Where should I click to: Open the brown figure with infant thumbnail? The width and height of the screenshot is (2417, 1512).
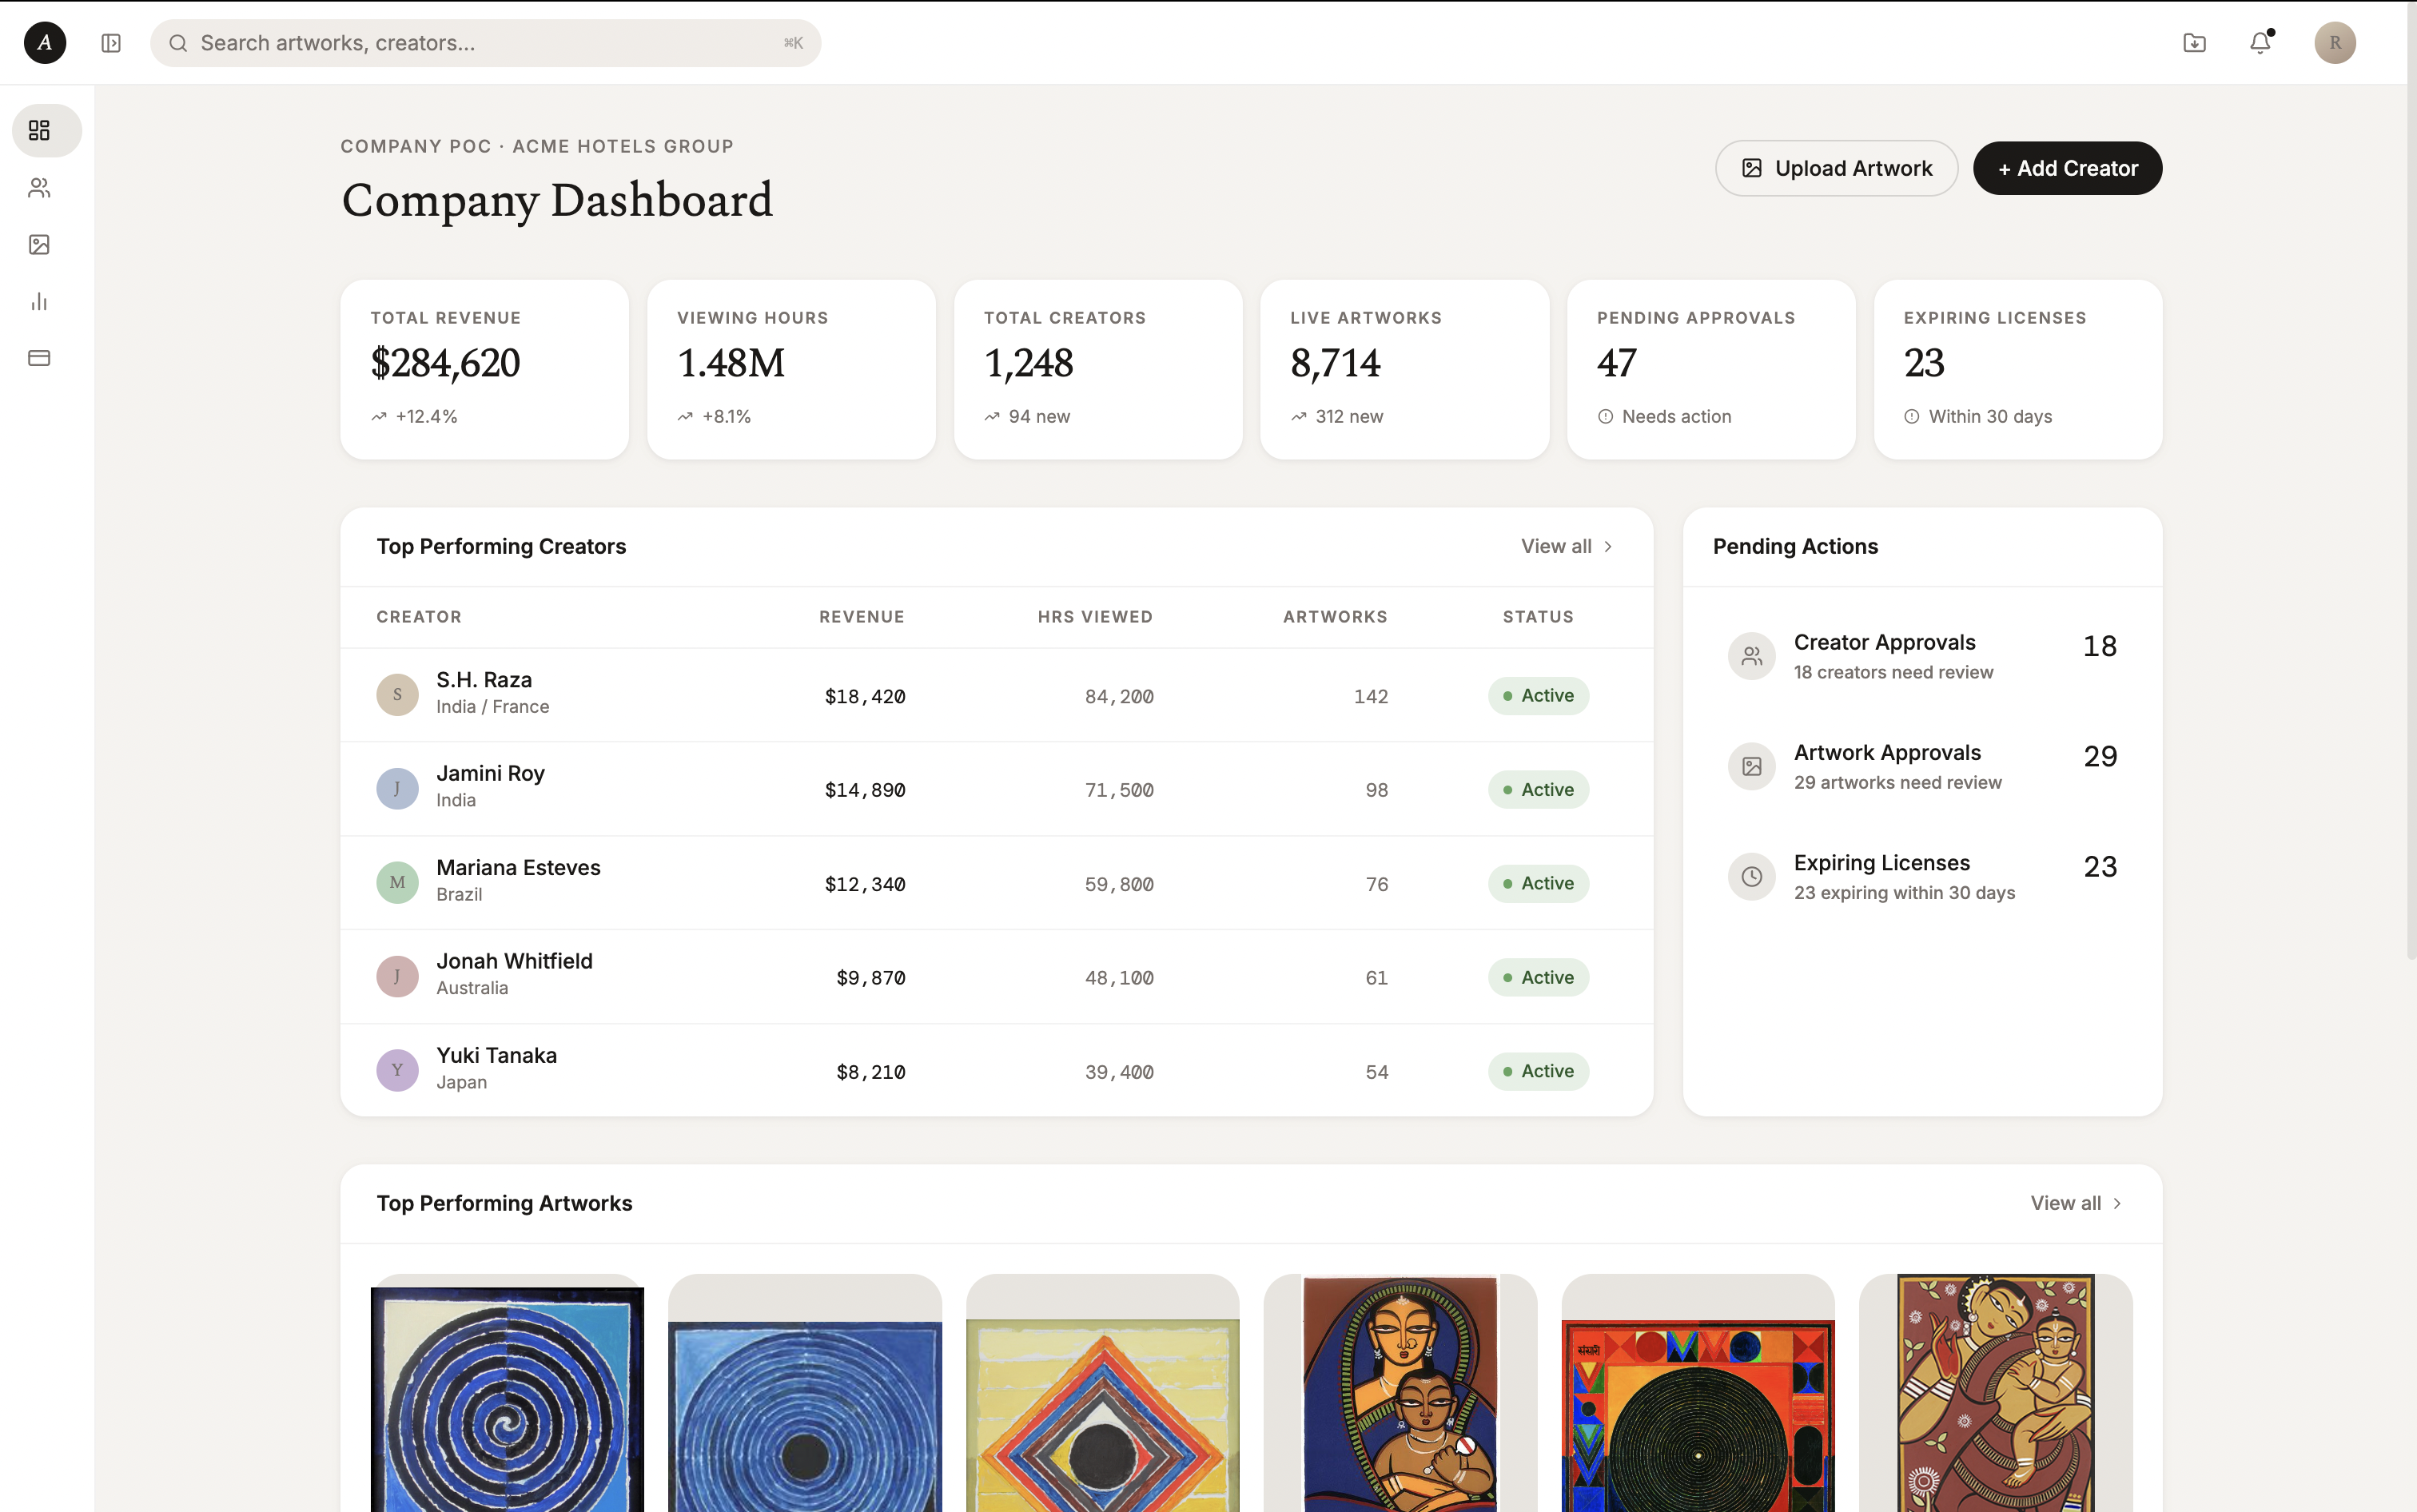click(1996, 1393)
